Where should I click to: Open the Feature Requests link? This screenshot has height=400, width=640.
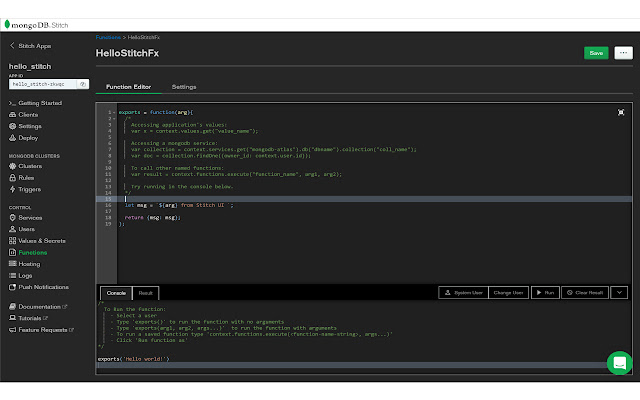click(x=41, y=330)
